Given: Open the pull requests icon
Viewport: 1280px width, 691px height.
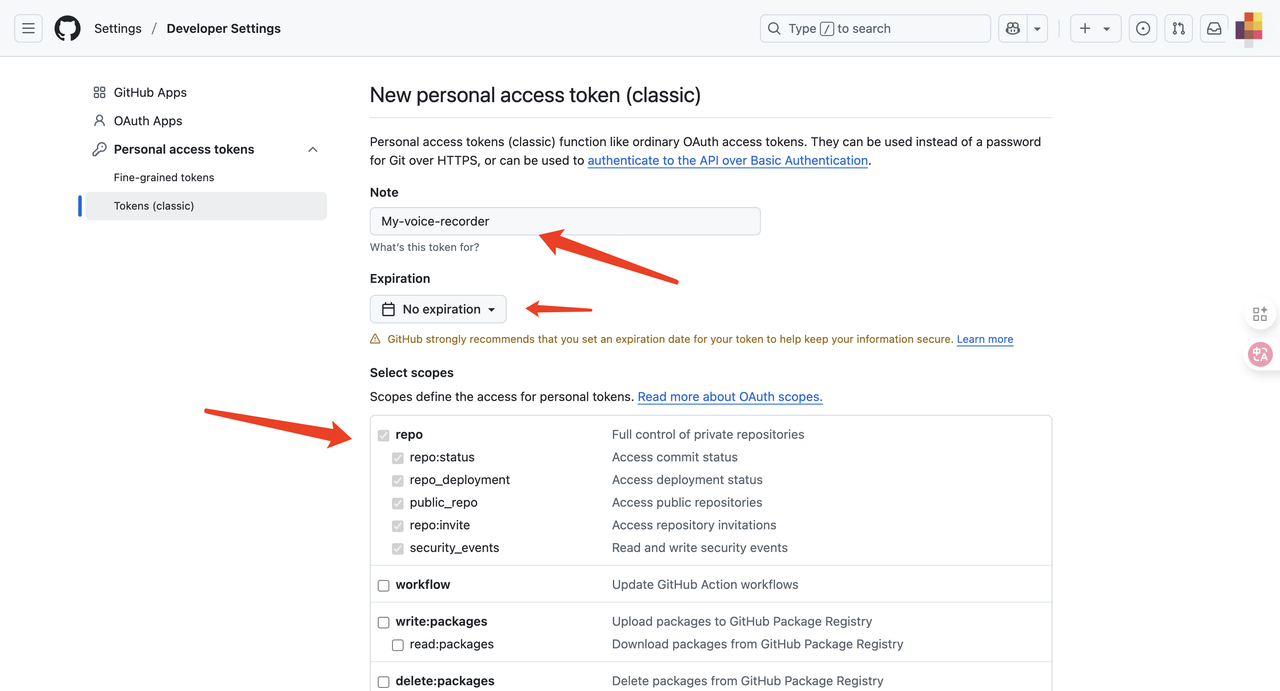Looking at the screenshot, I should [1178, 29].
